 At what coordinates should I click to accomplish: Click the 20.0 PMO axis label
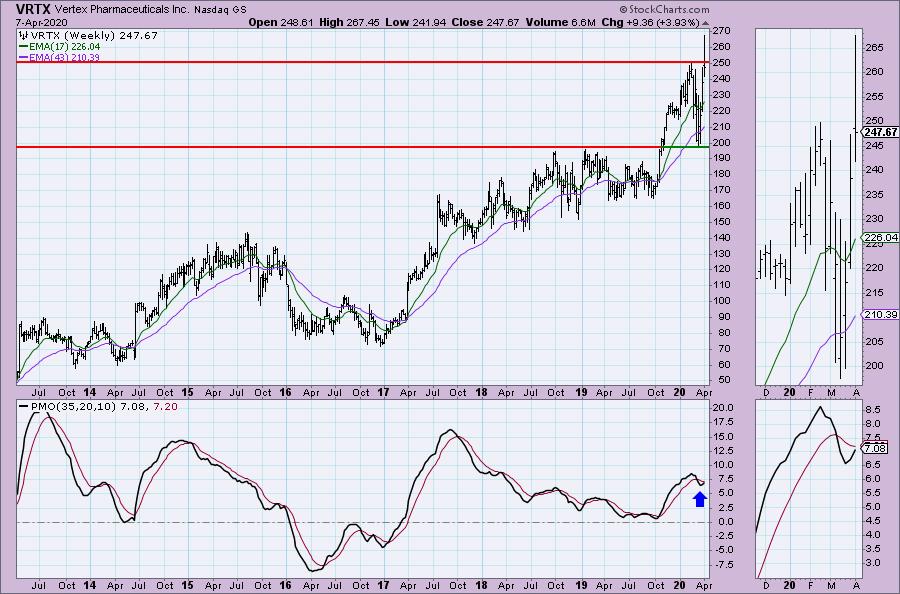click(x=722, y=408)
